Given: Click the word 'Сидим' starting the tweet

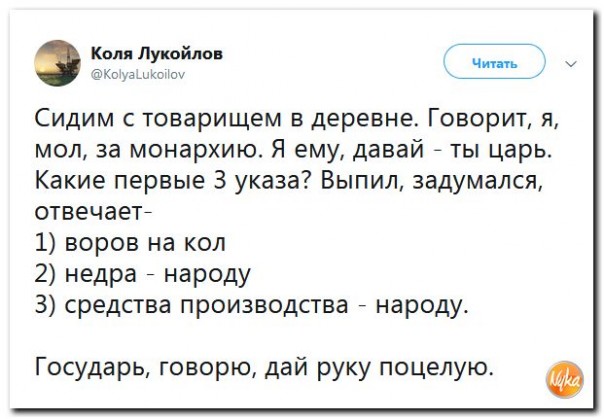Looking at the screenshot, I should pos(66,120).
